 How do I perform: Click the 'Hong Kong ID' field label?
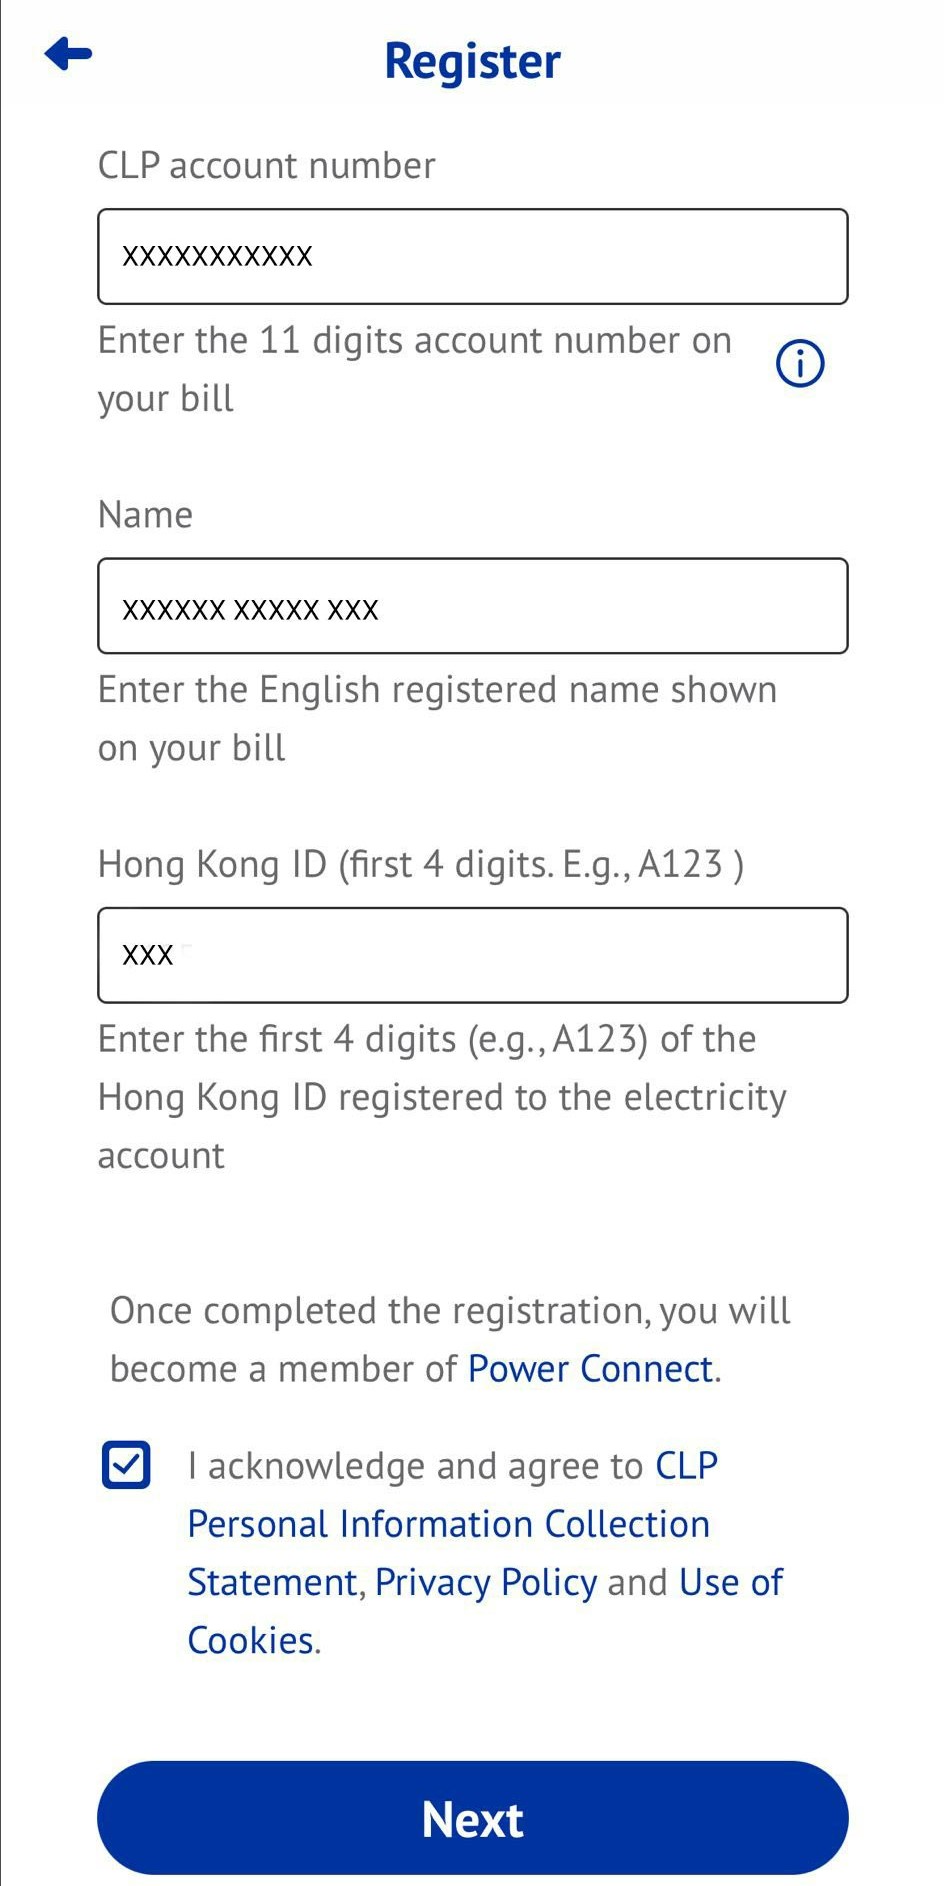(421, 864)
